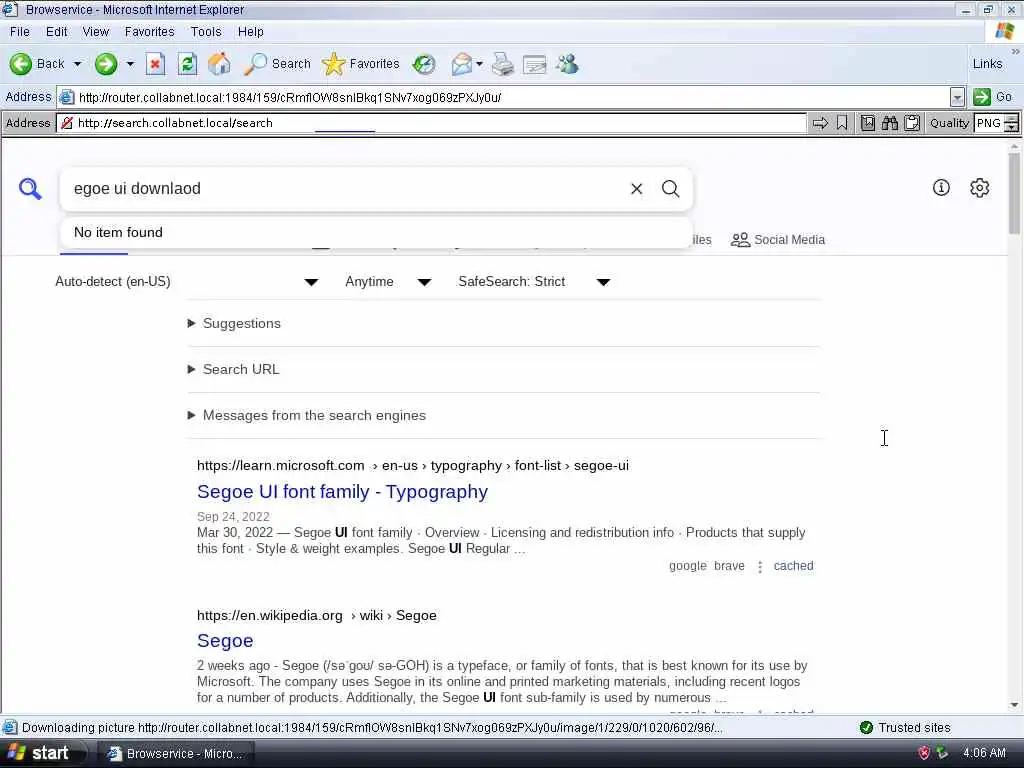Open the Auto-detect language dropdown
This screenshot has height=768, width=1024.
187,281
